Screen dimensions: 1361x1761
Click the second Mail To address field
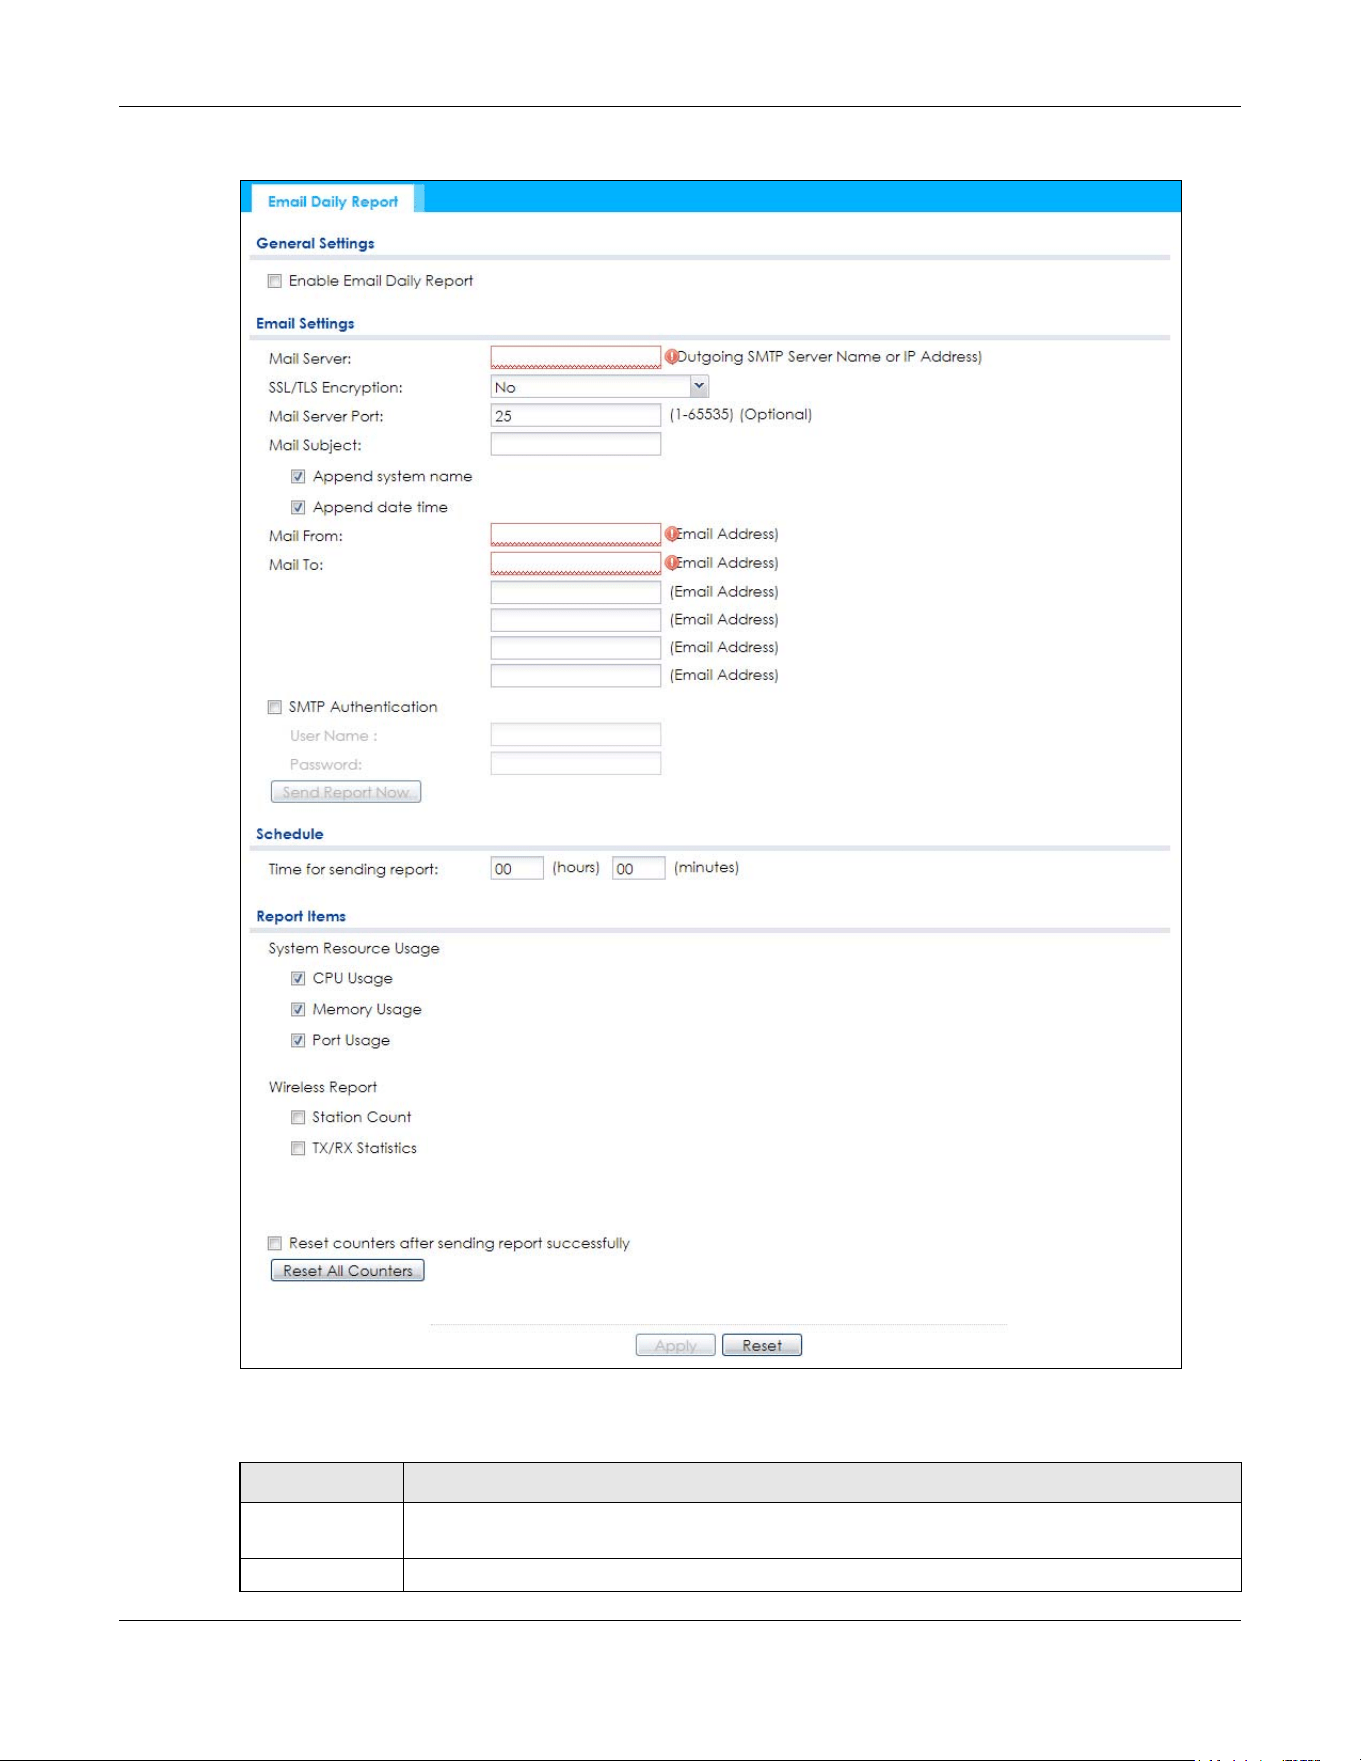point(575,592)
